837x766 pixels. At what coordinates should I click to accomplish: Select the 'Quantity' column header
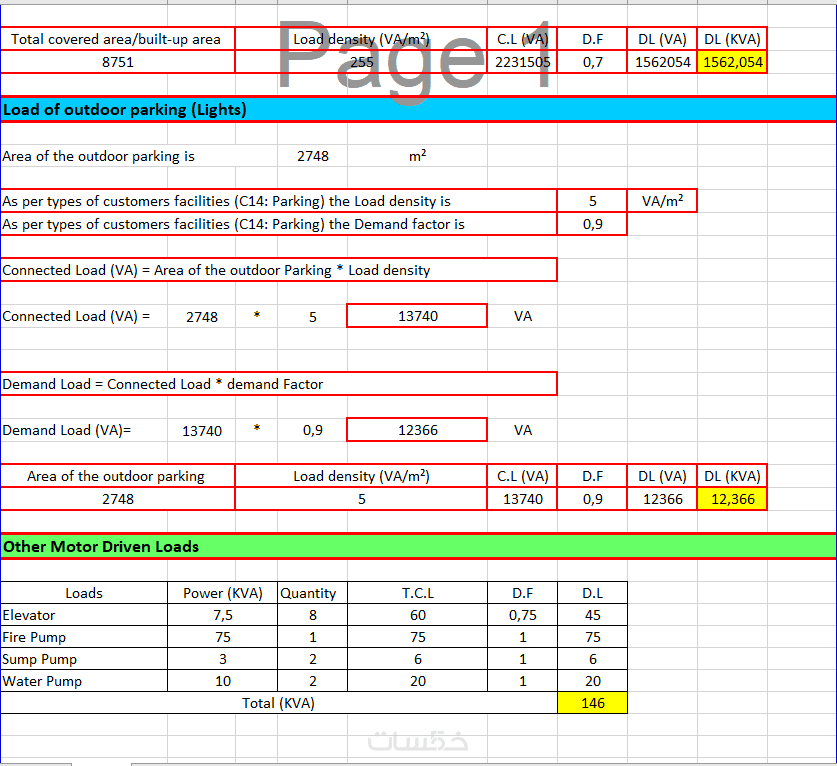pyautogui.click(x=313, y=593)
